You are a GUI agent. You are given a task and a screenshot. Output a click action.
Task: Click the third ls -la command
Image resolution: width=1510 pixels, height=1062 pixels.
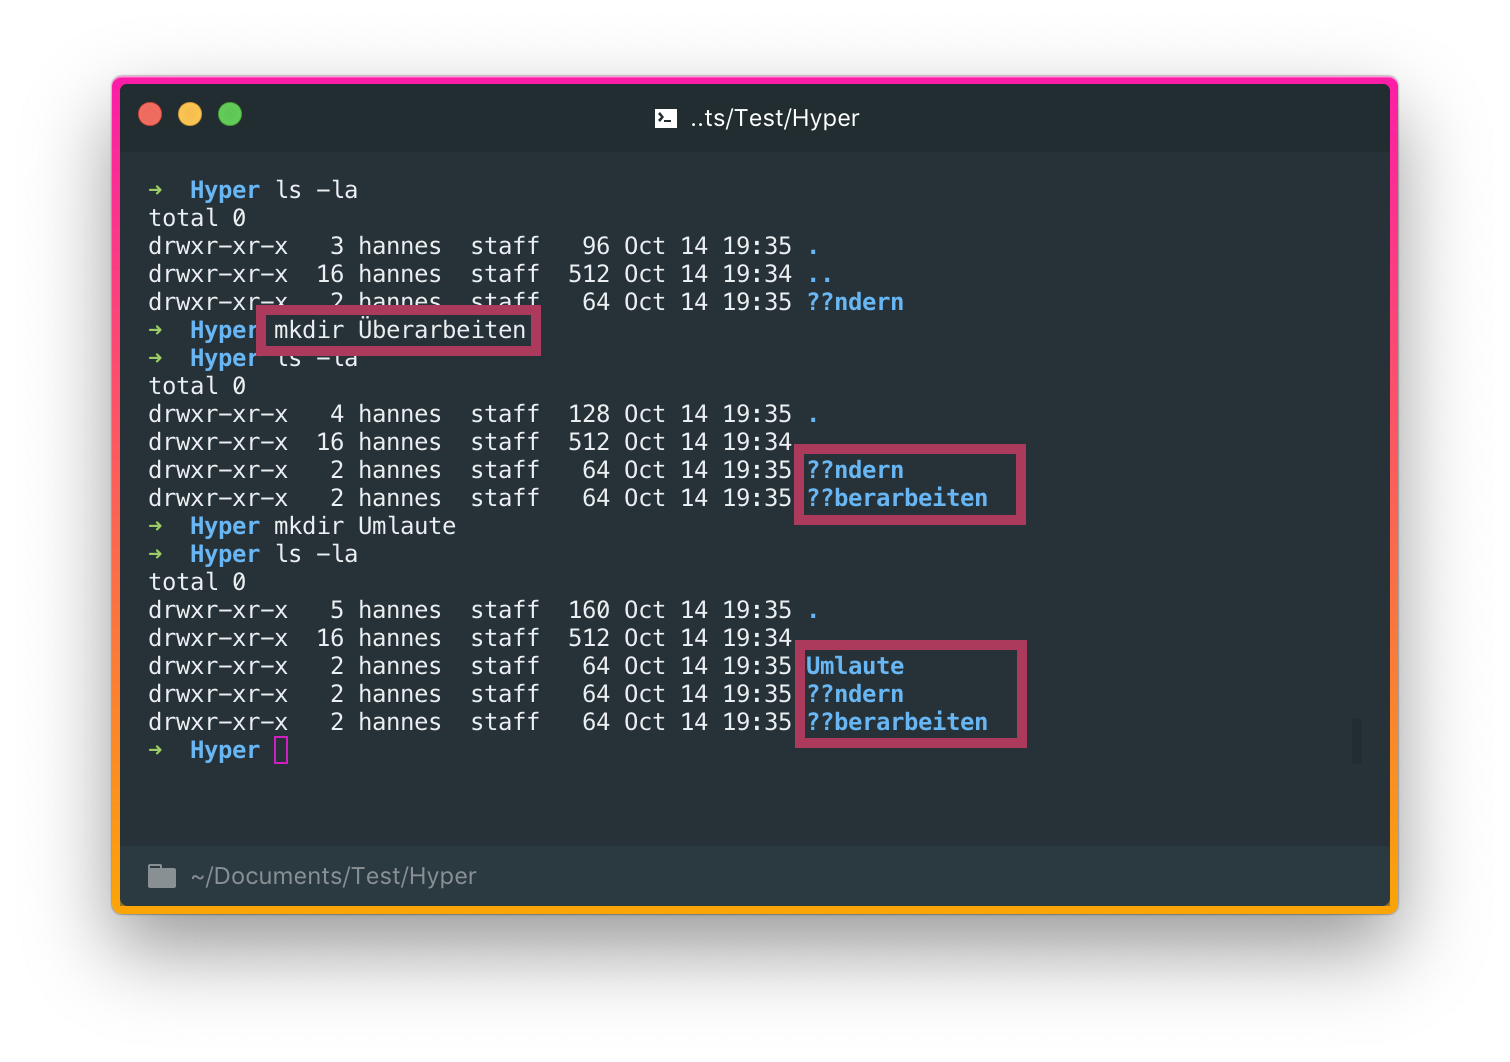(x=317, y=554)
